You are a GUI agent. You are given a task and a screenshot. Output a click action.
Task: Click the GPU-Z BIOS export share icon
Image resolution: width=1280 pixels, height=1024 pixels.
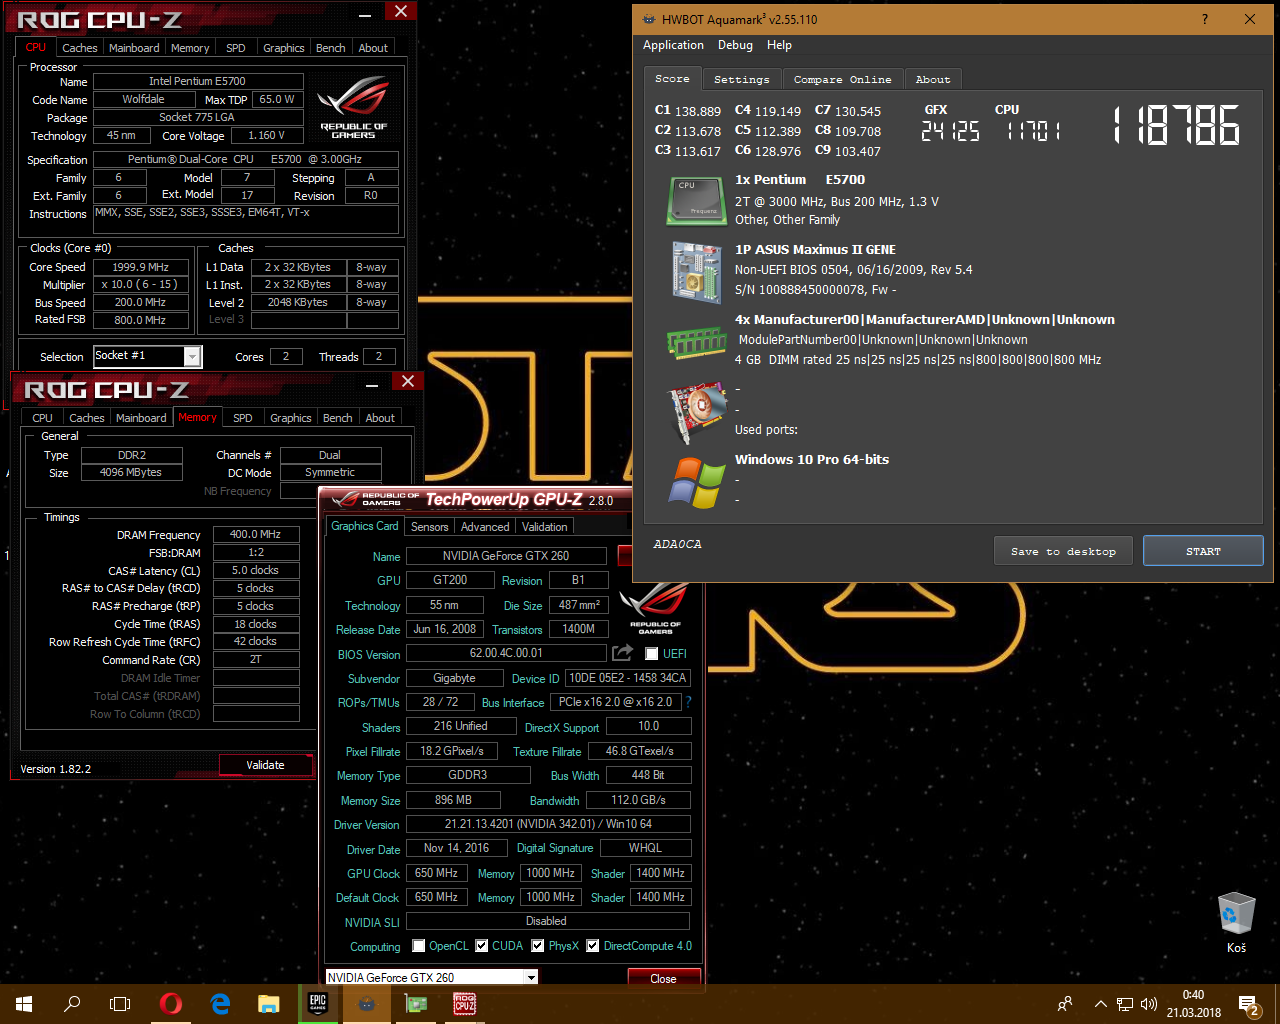623,653
